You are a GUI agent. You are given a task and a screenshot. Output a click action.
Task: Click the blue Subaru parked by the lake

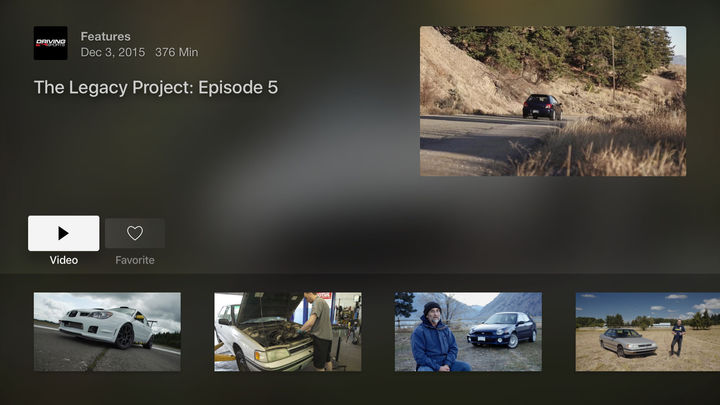click(501, 329)
